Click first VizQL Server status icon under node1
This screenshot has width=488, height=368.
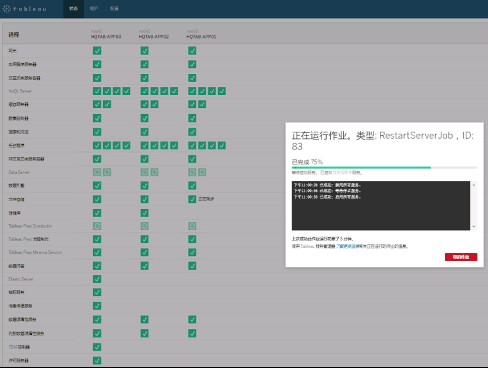(x=97, y=91)
